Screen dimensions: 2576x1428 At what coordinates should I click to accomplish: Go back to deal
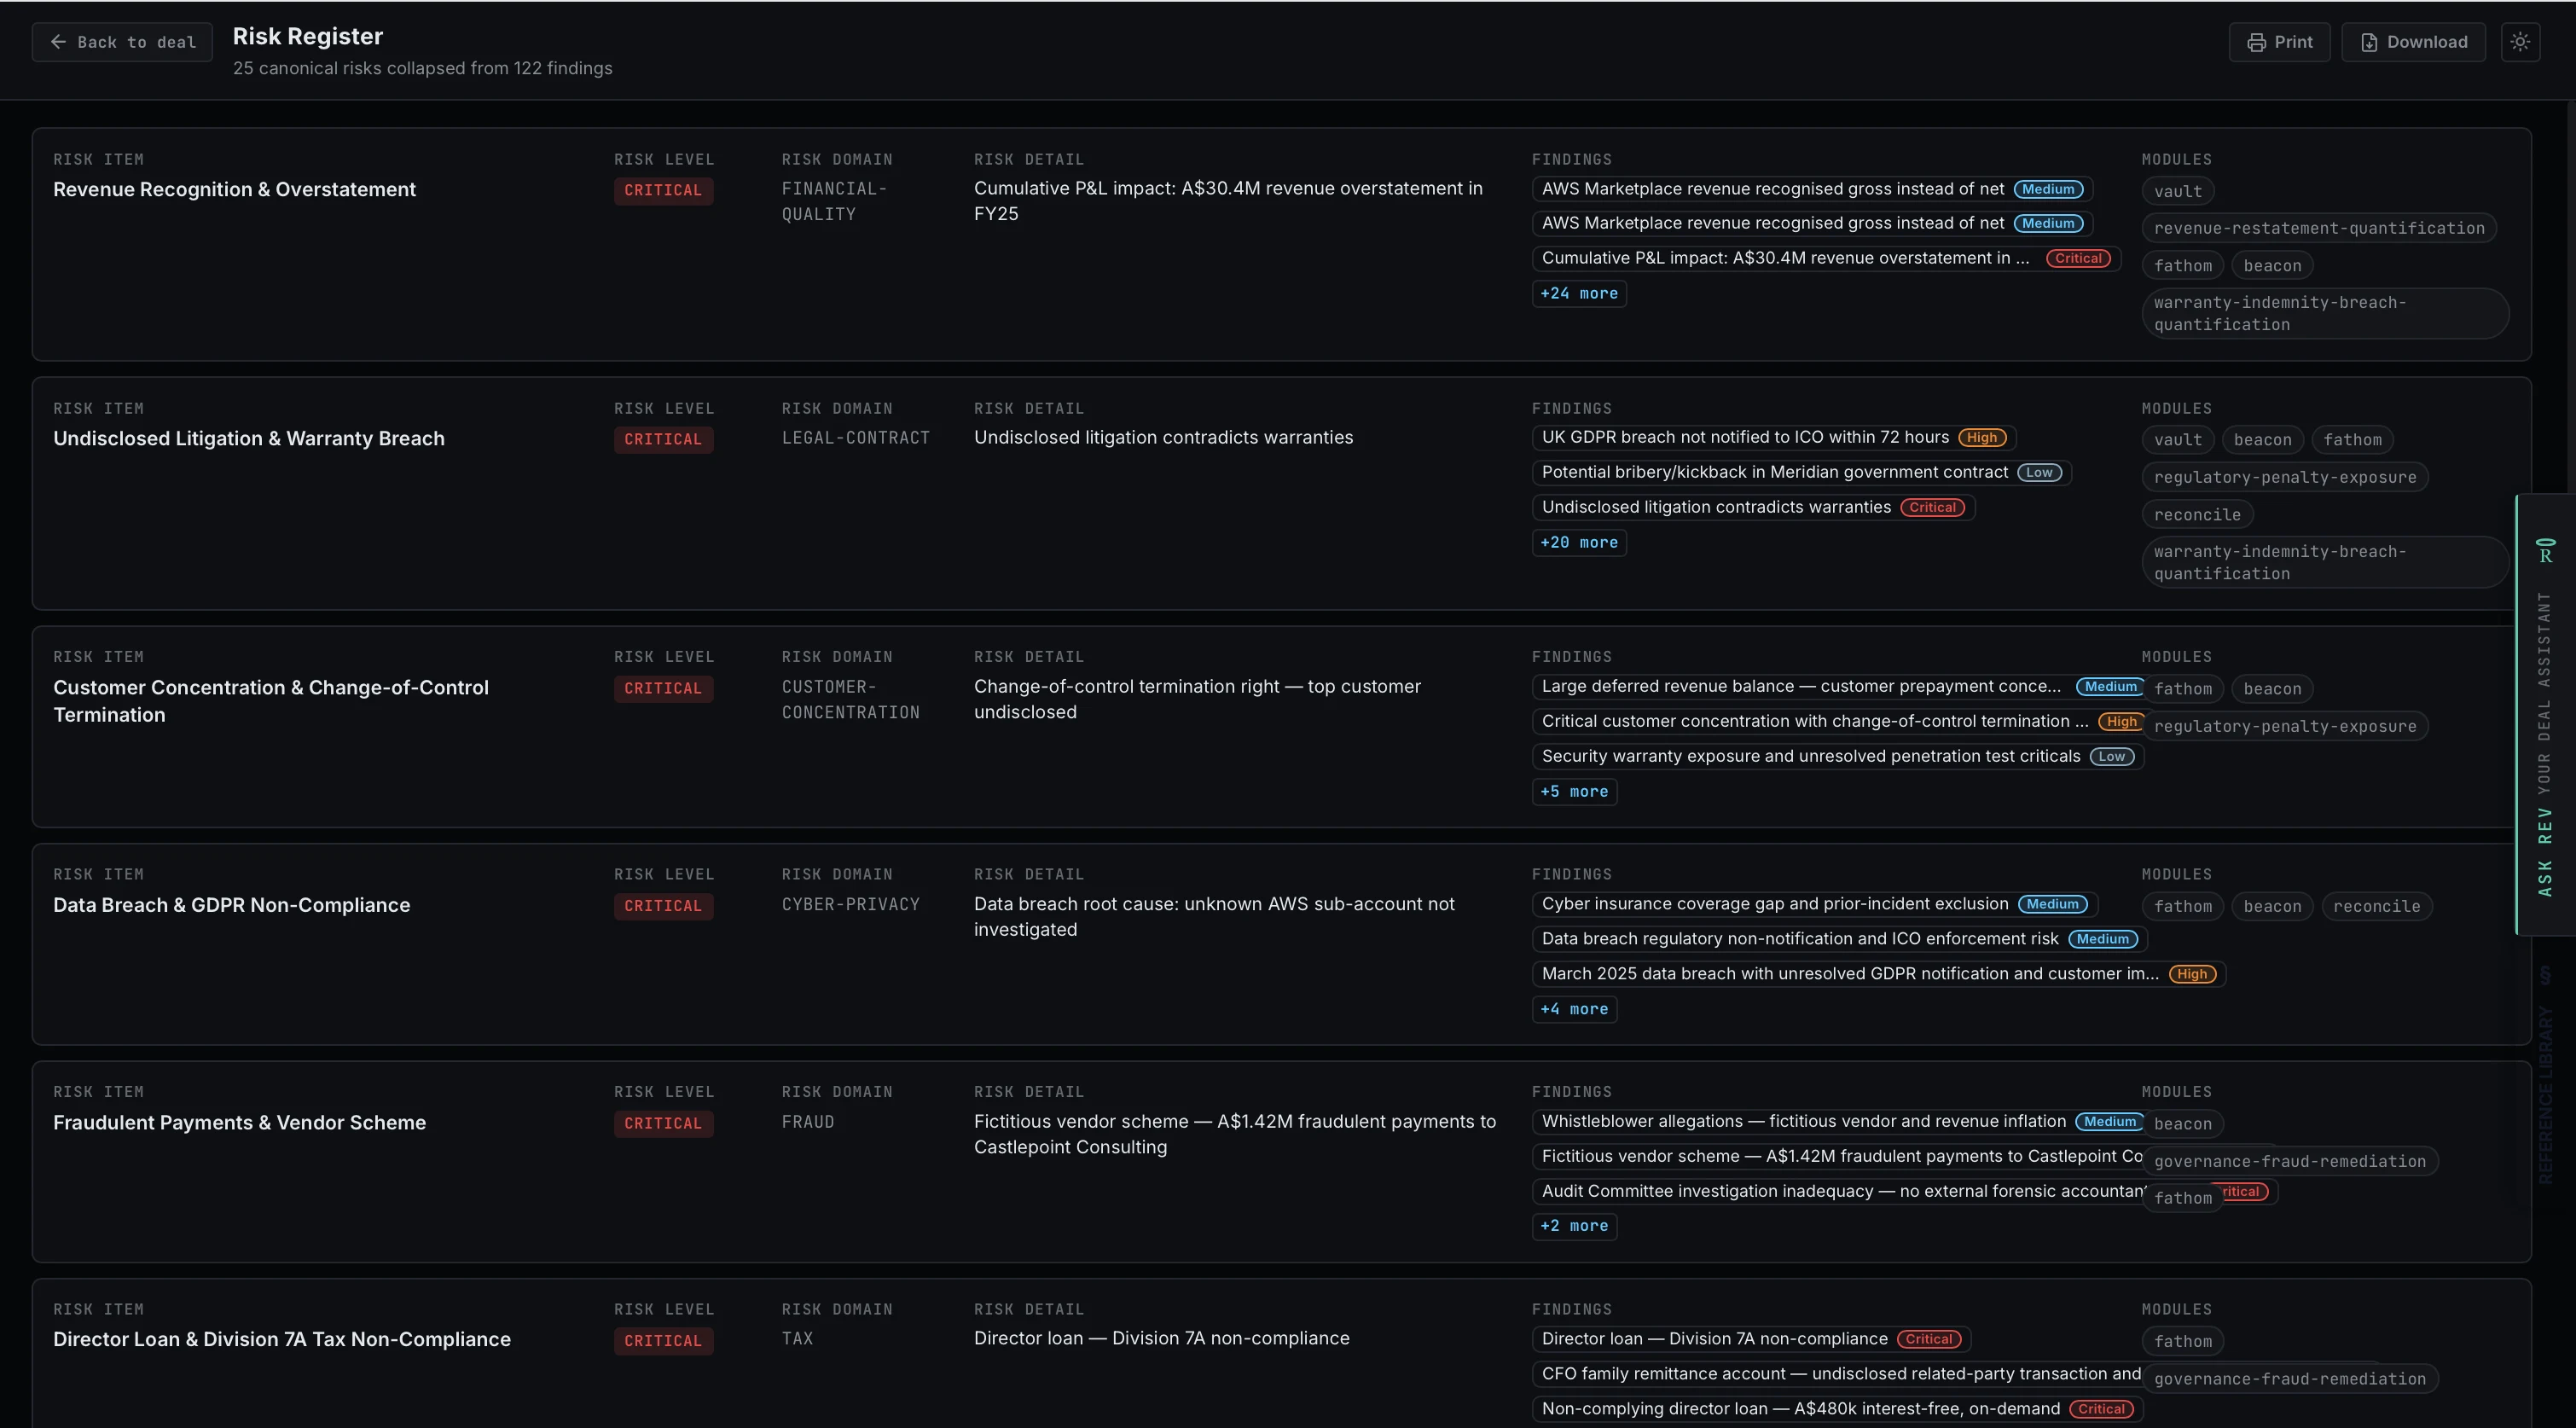point(122,42)
